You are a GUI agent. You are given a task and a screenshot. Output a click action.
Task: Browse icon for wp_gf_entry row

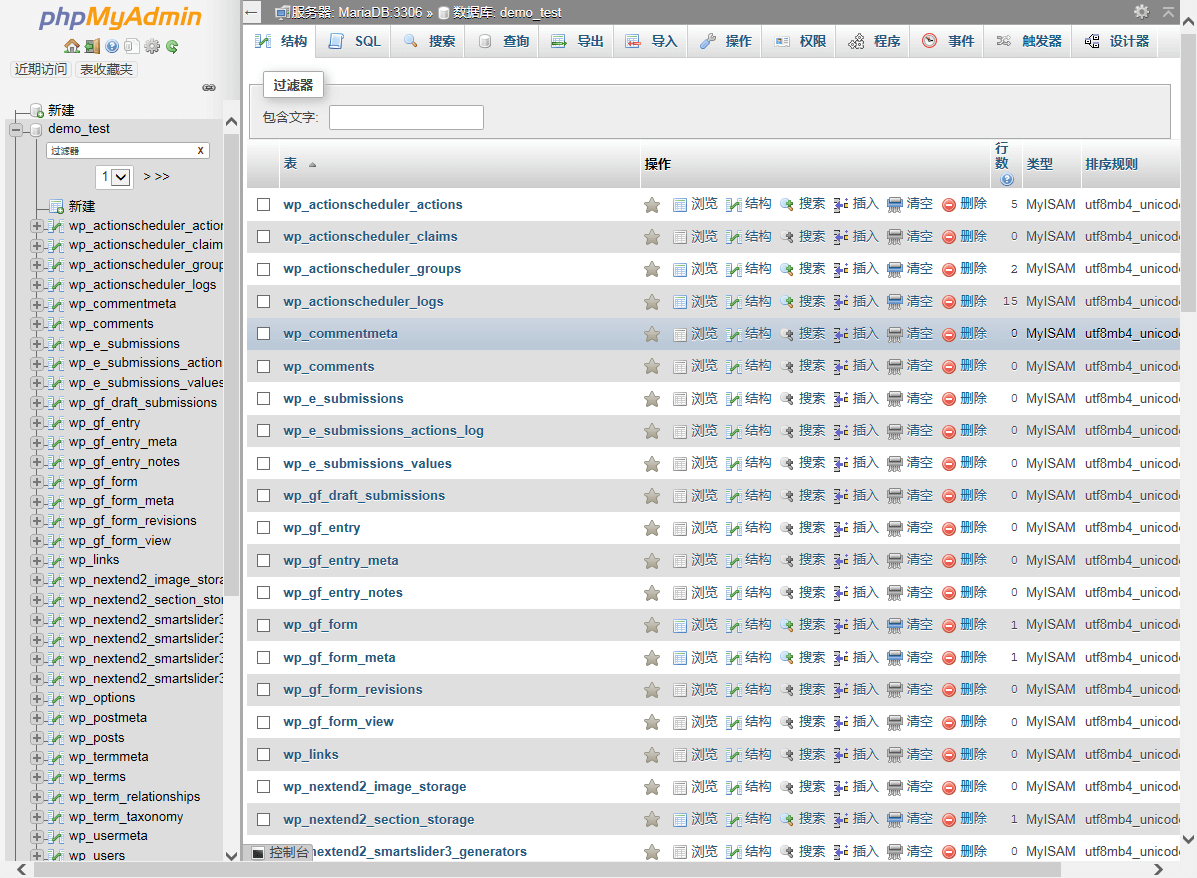click(x=679, y=528)
